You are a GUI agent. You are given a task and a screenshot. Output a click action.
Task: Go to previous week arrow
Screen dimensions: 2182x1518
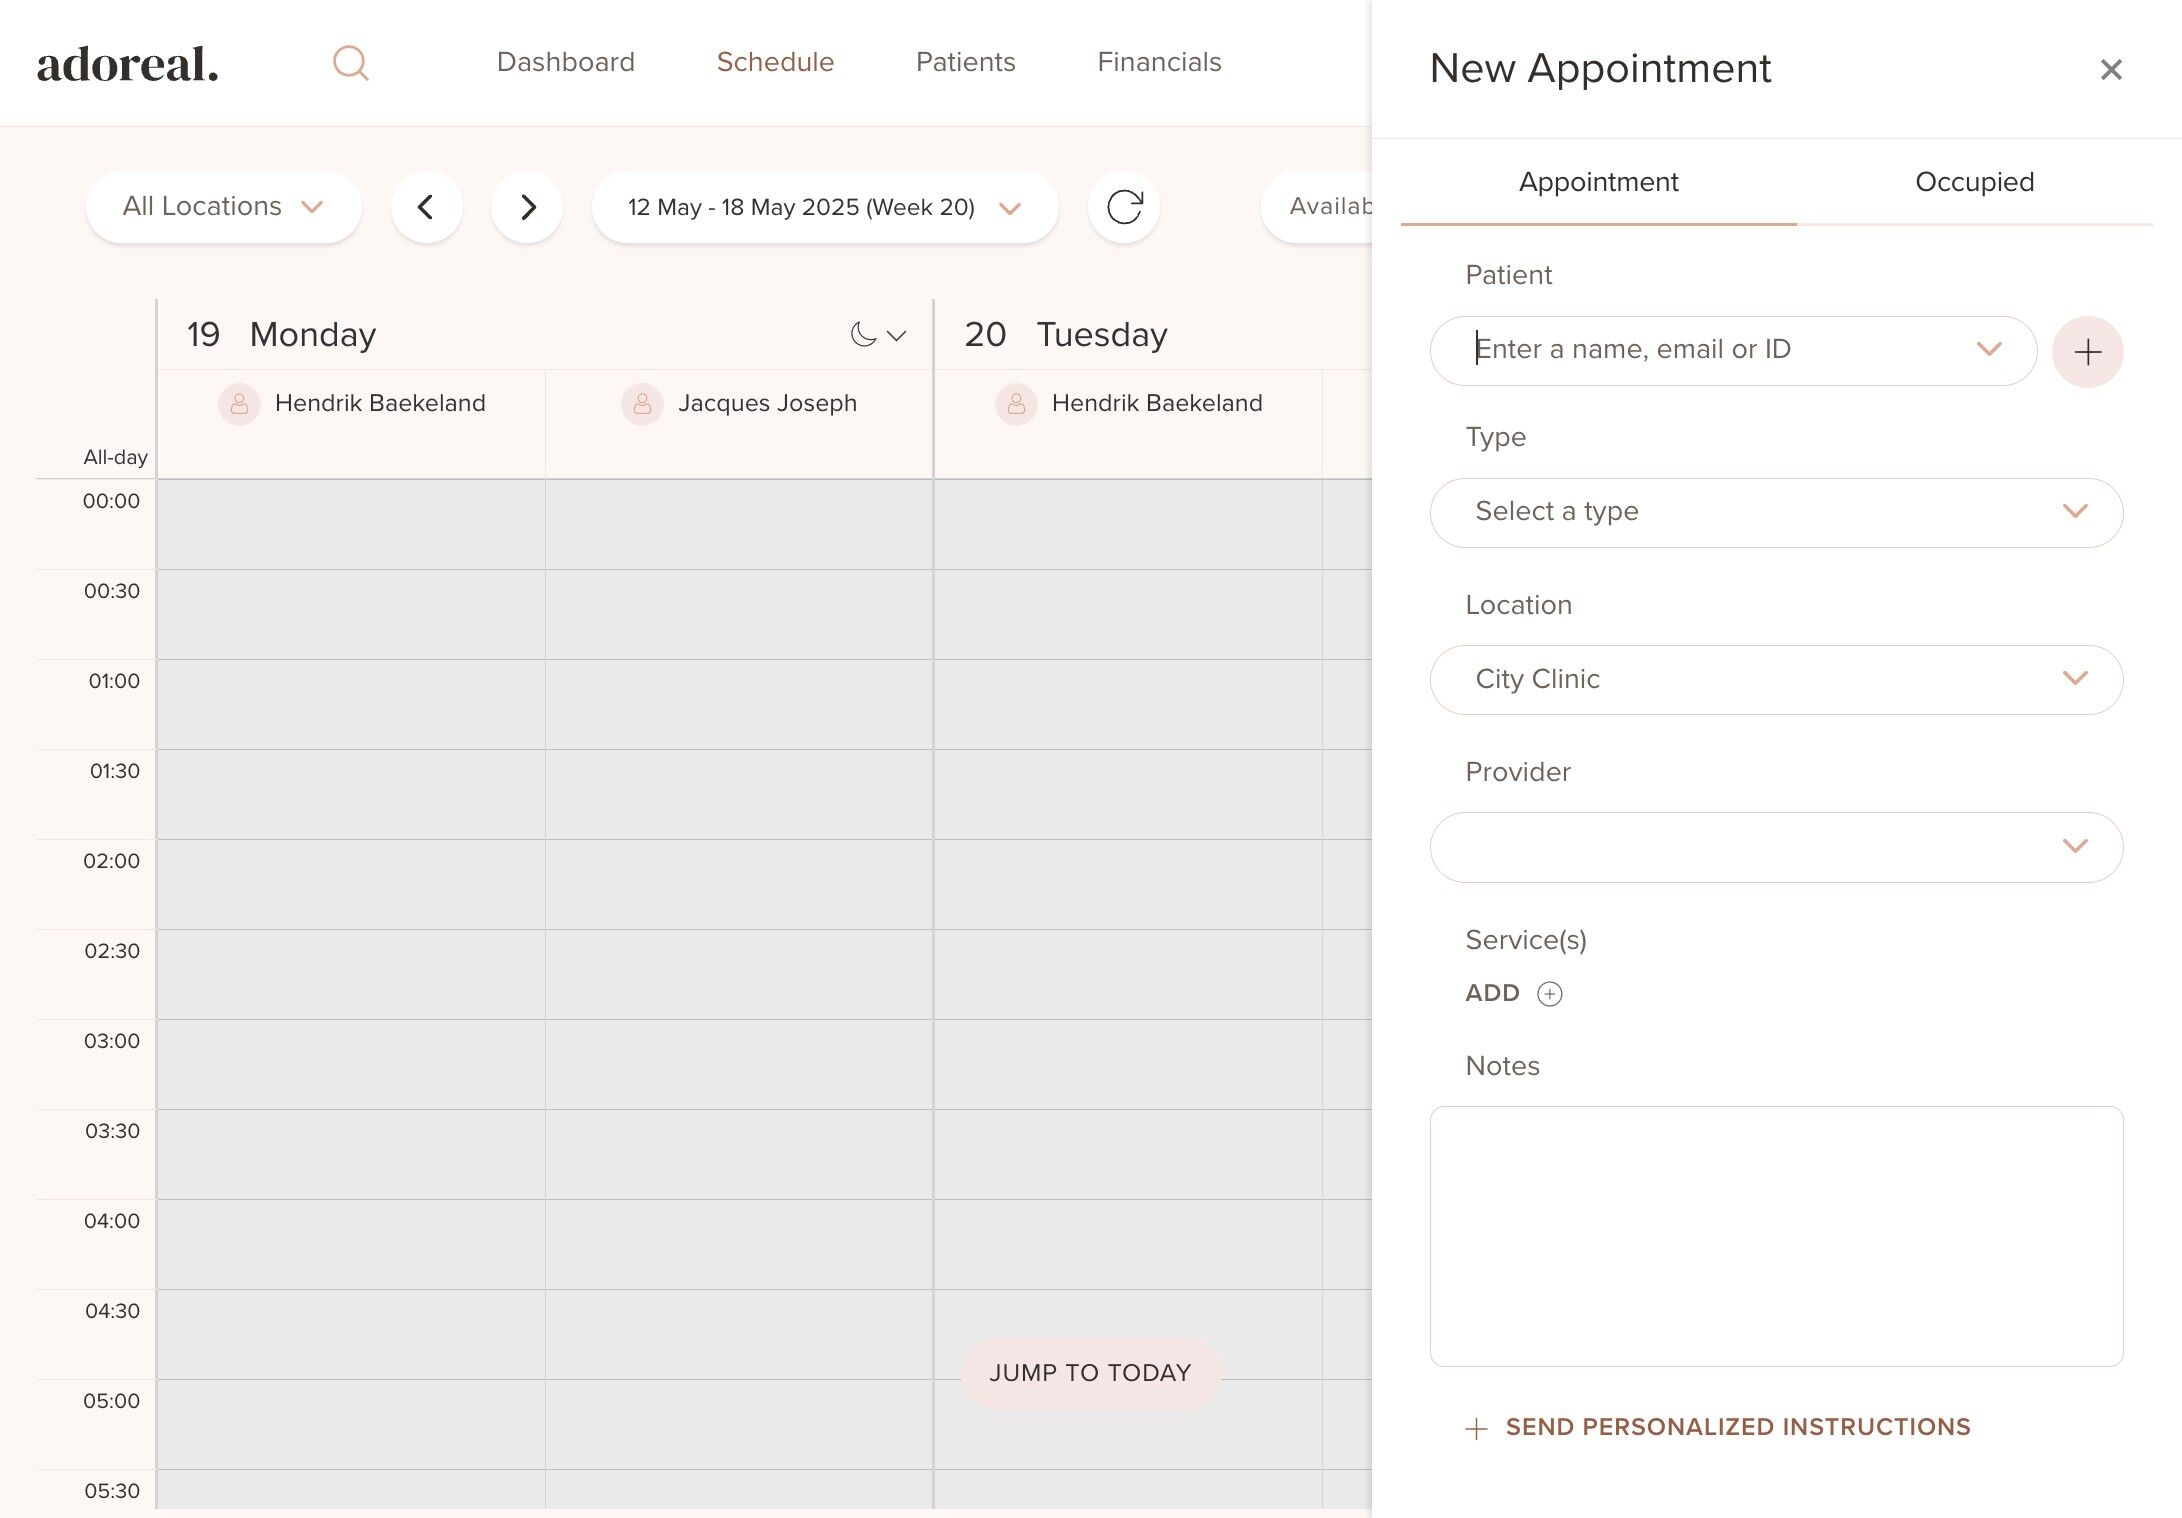pyautogui.click(x=426, y=207)
